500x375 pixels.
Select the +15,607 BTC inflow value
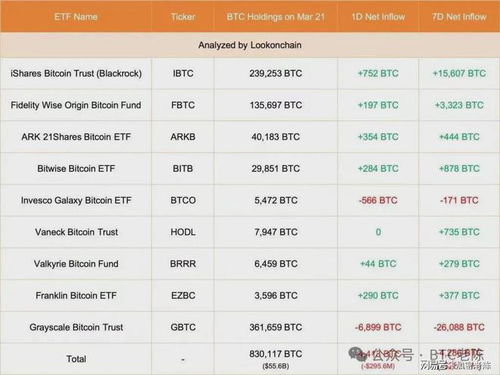pos(459,73)
